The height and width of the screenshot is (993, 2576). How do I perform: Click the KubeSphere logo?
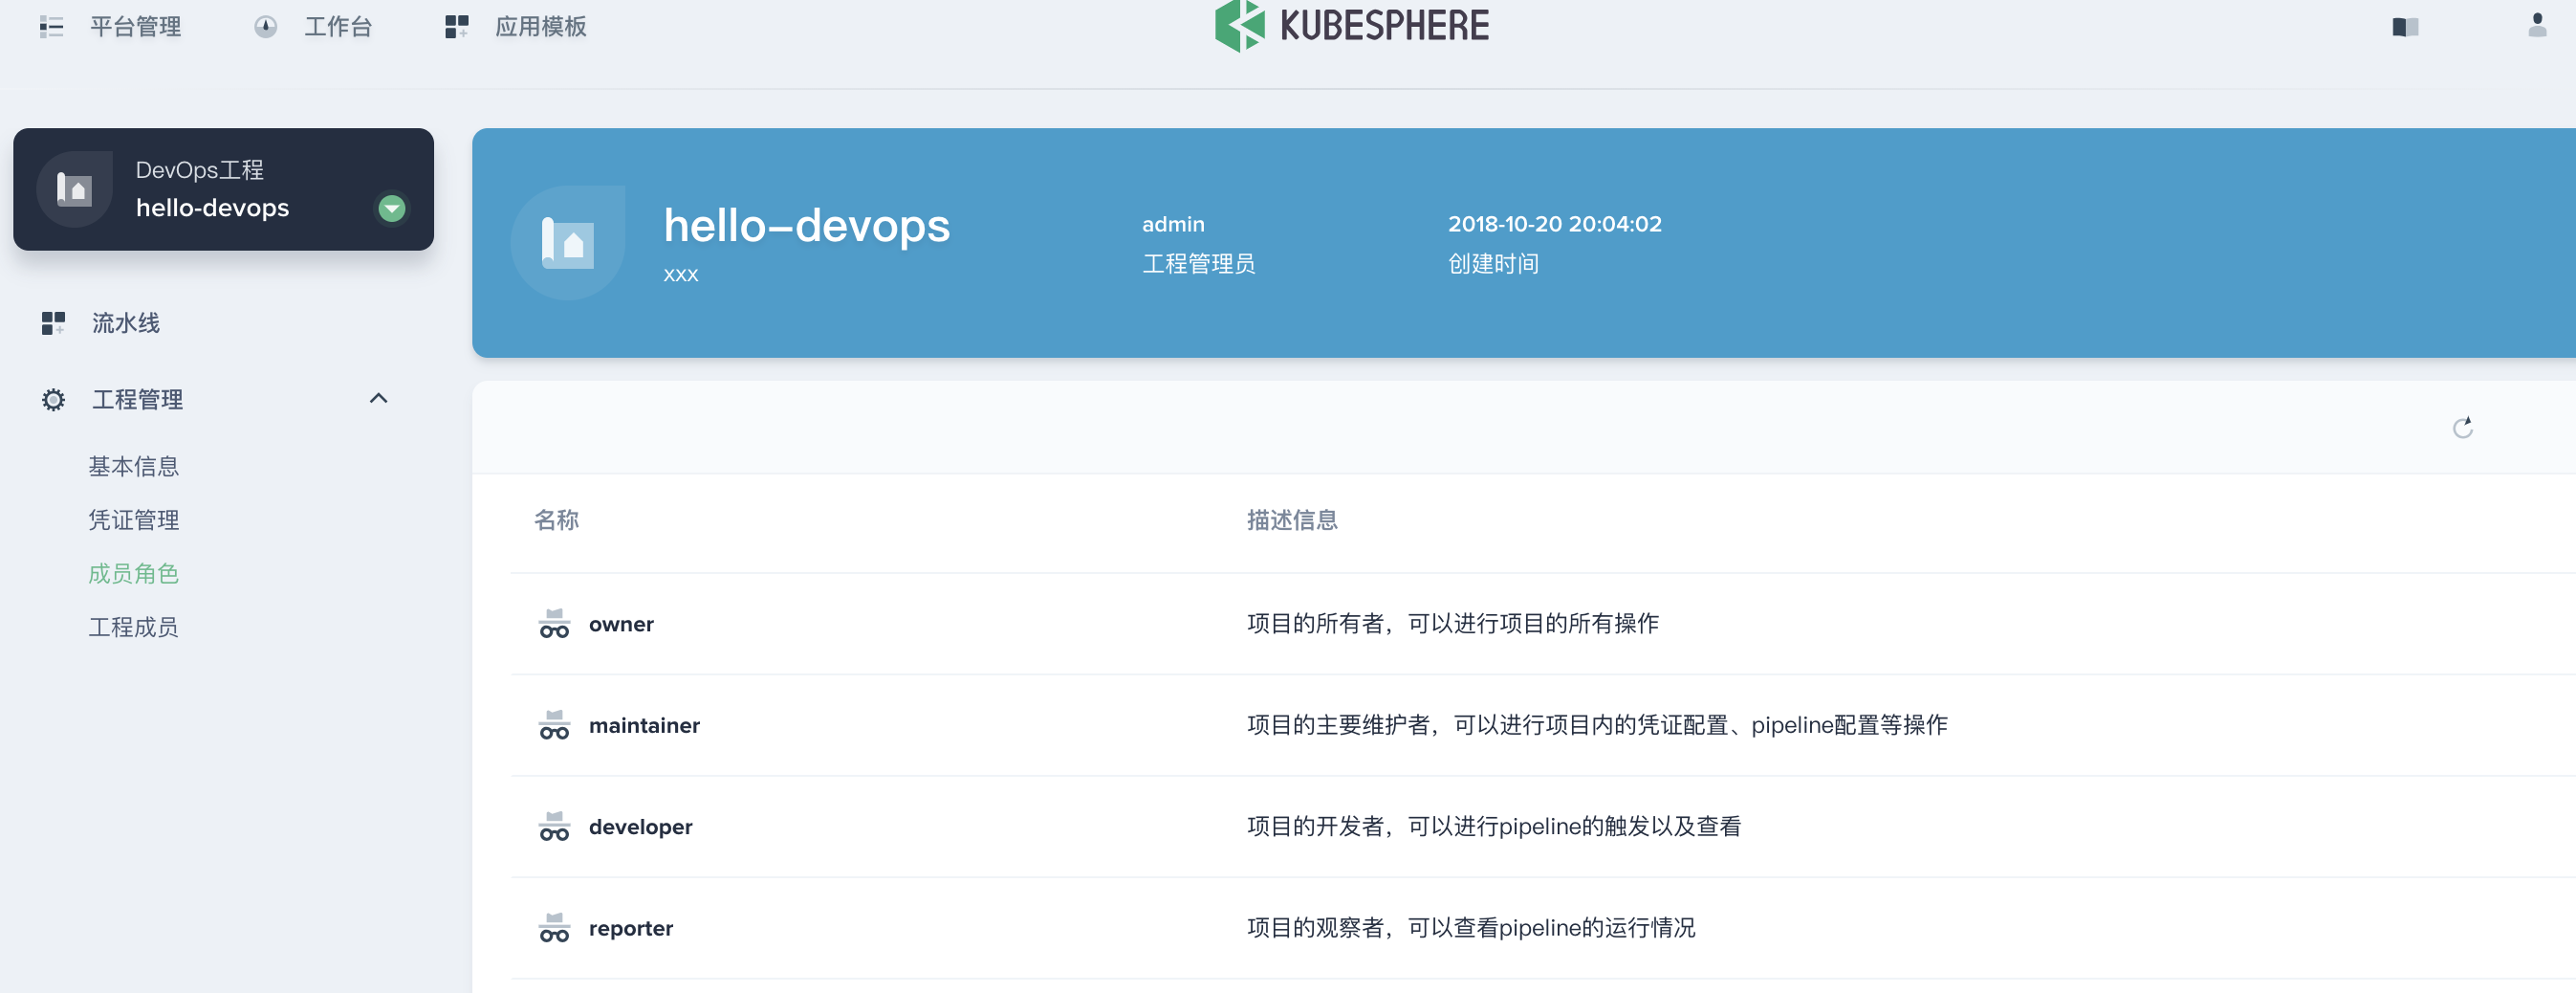(1351, 25)
